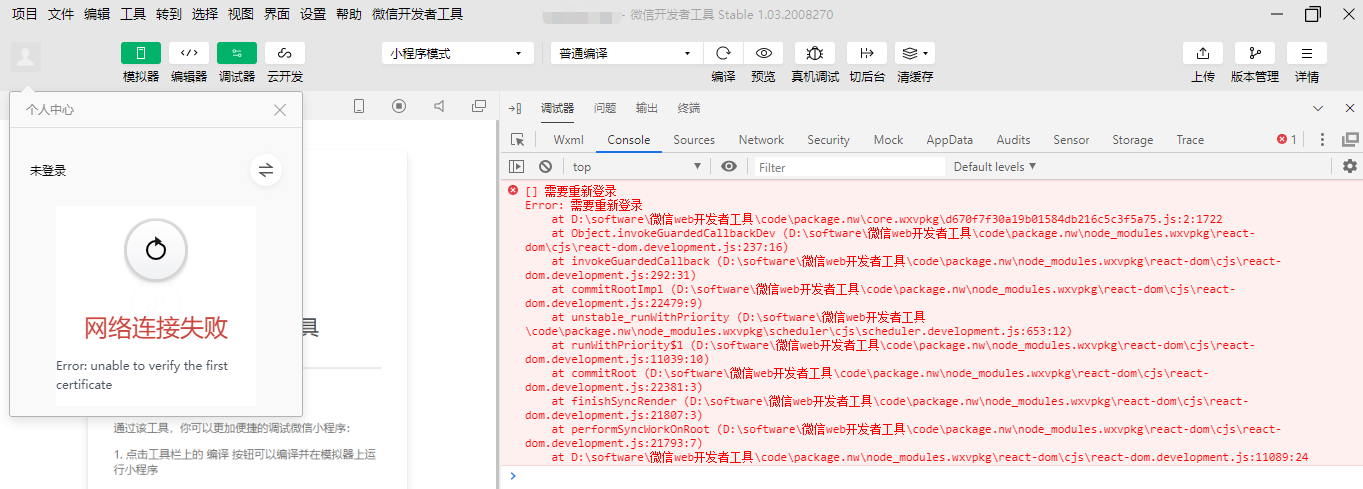Switch to the Network tab
The image size is (1363, 489).
pyautogui.click(x=761, y=140)
